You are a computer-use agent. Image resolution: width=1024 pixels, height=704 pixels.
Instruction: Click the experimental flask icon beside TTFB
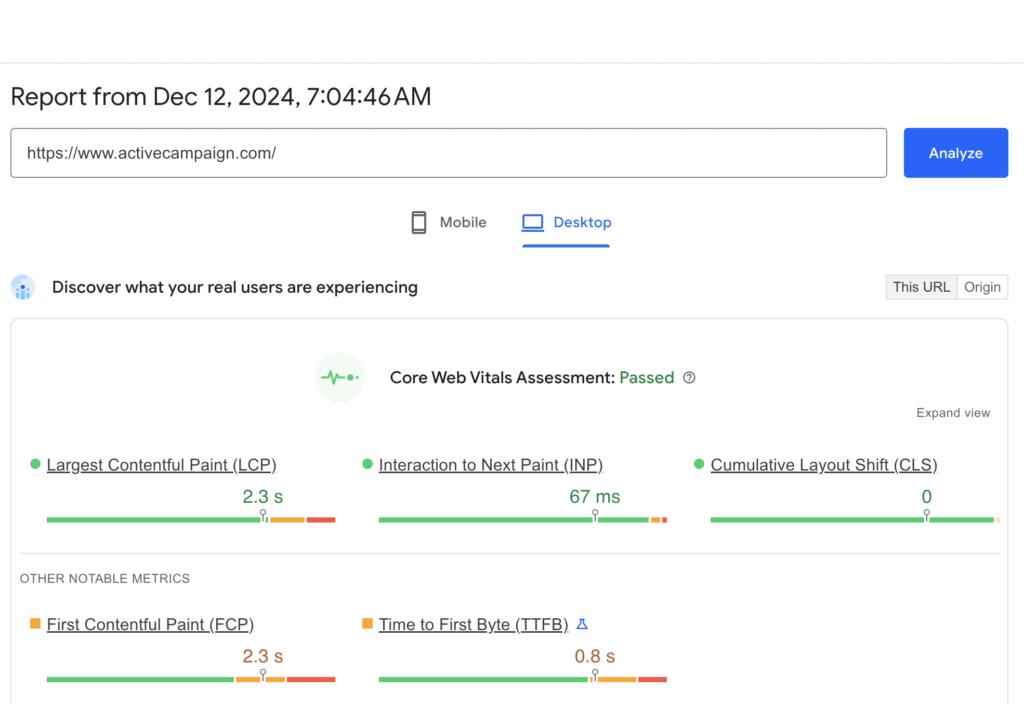point(582,624)
